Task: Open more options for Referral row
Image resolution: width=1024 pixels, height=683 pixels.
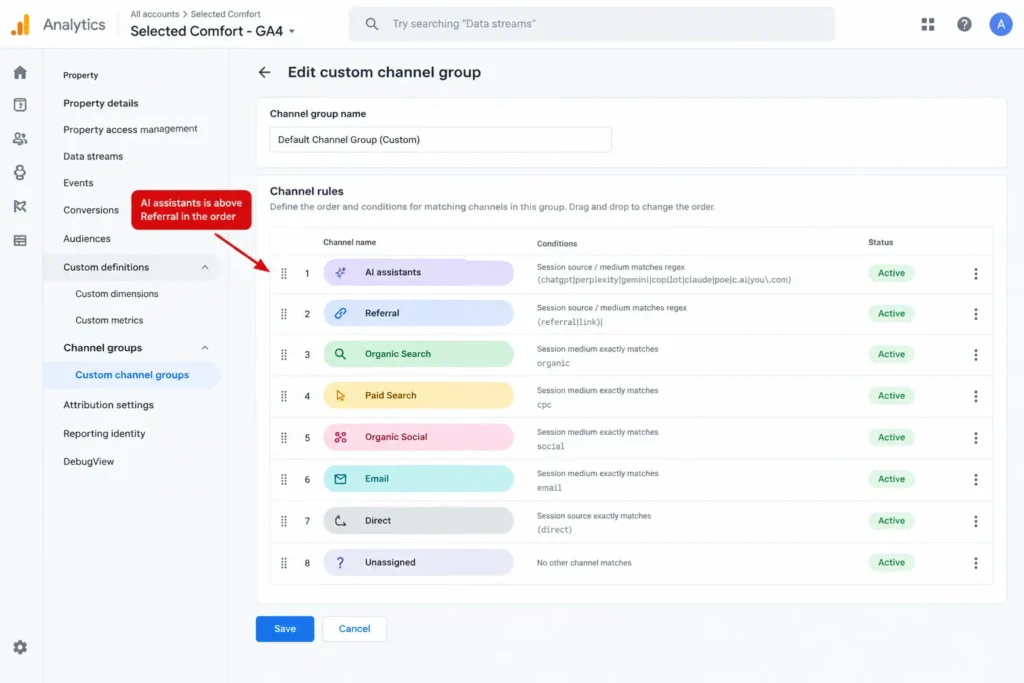Action: pyautogui.click(x=976, y=314)
